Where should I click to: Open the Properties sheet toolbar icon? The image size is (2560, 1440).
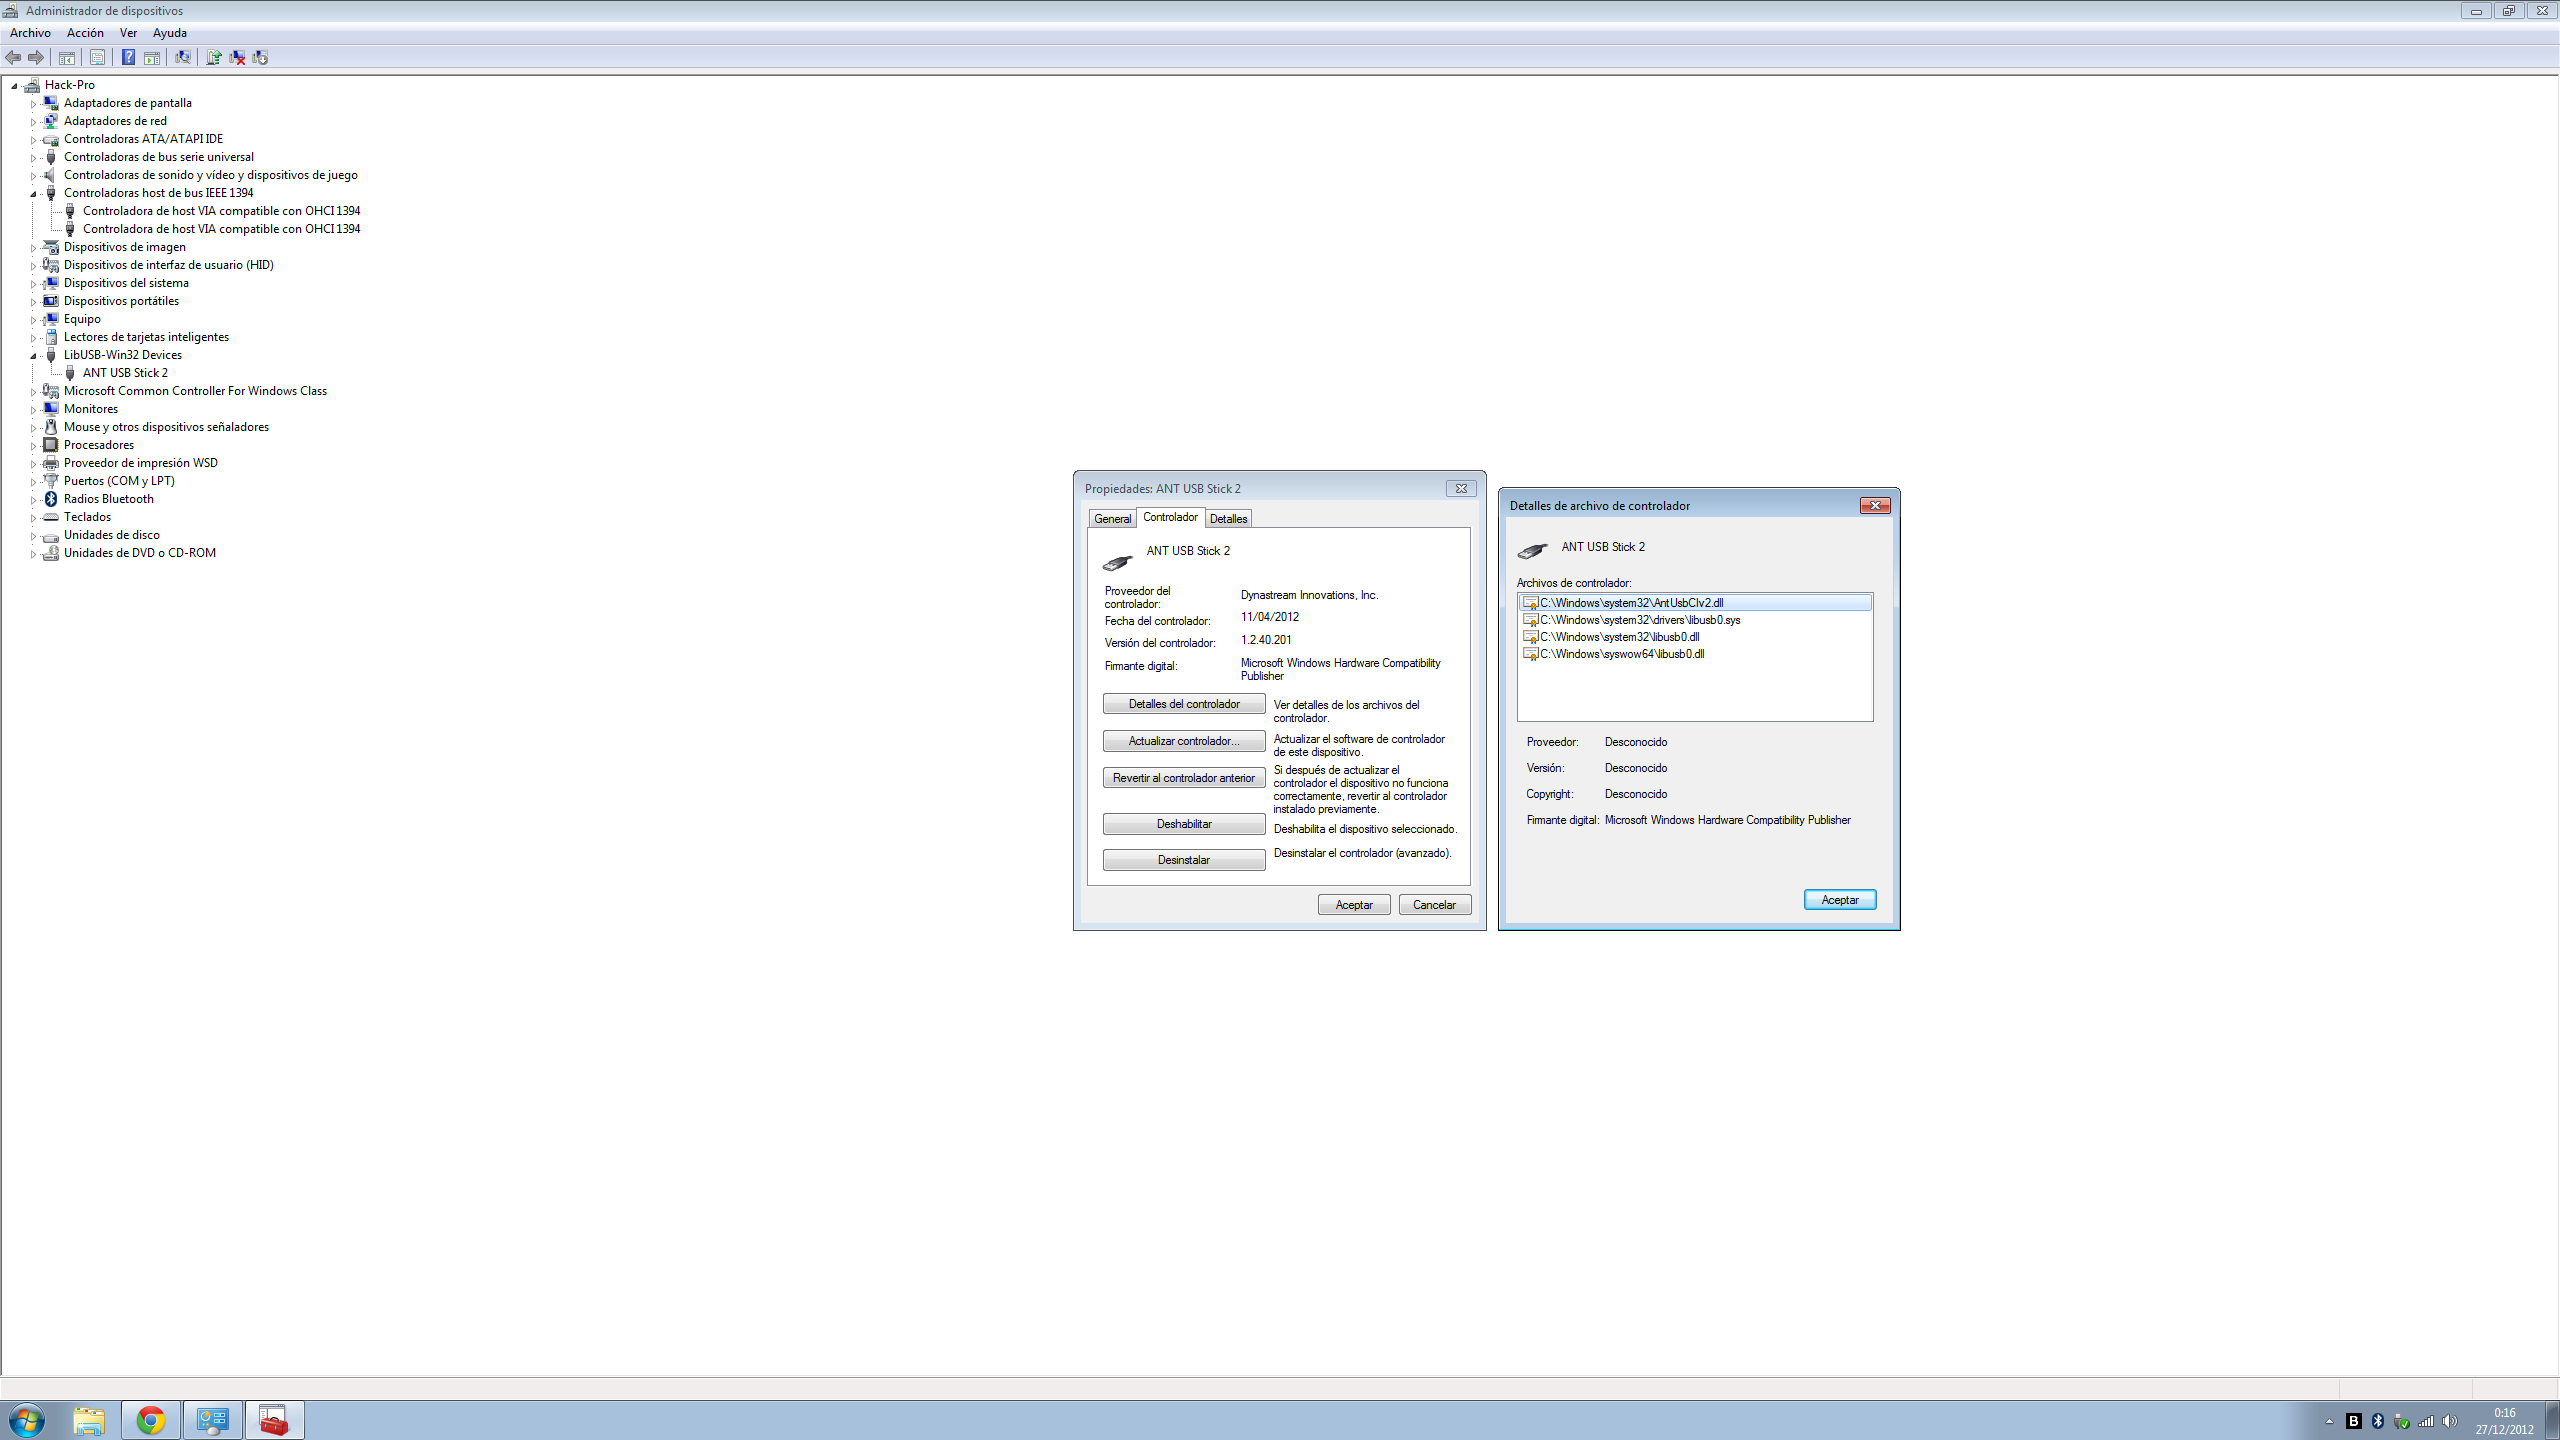(97, 57)
